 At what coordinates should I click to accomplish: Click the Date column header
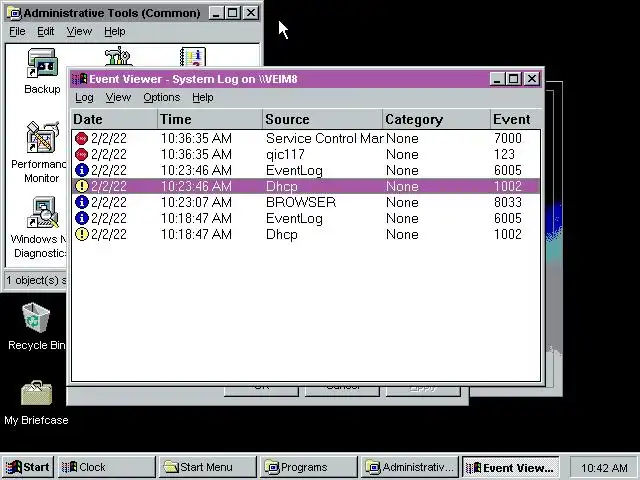coord(114,119)
